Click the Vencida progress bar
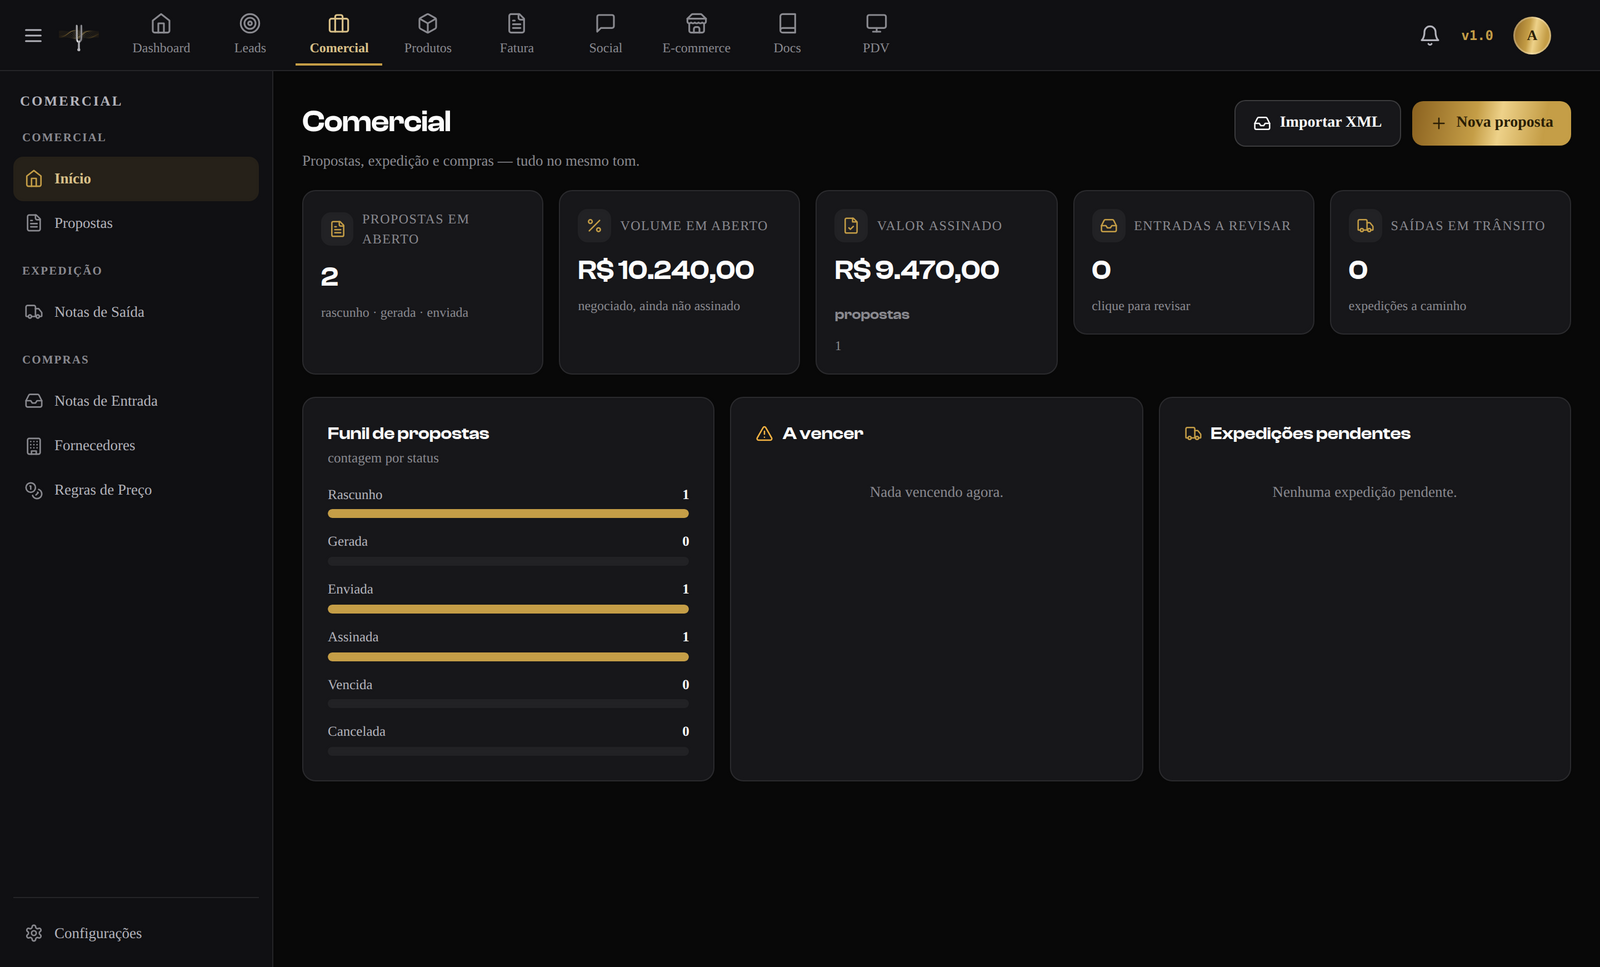This screenshot has height=967, width=1600. [x=508, y=704]
